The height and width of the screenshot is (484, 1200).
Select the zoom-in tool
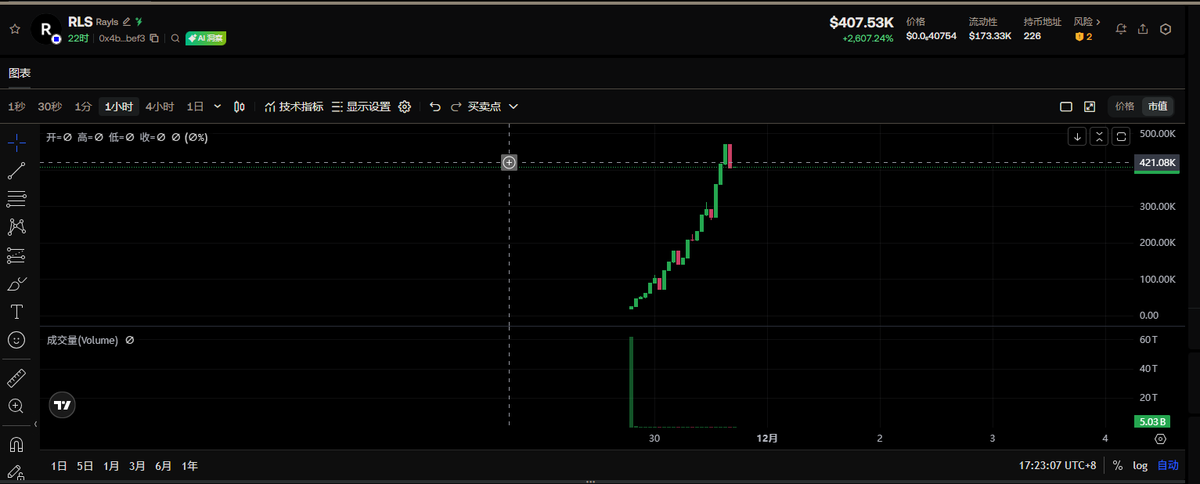16,406
